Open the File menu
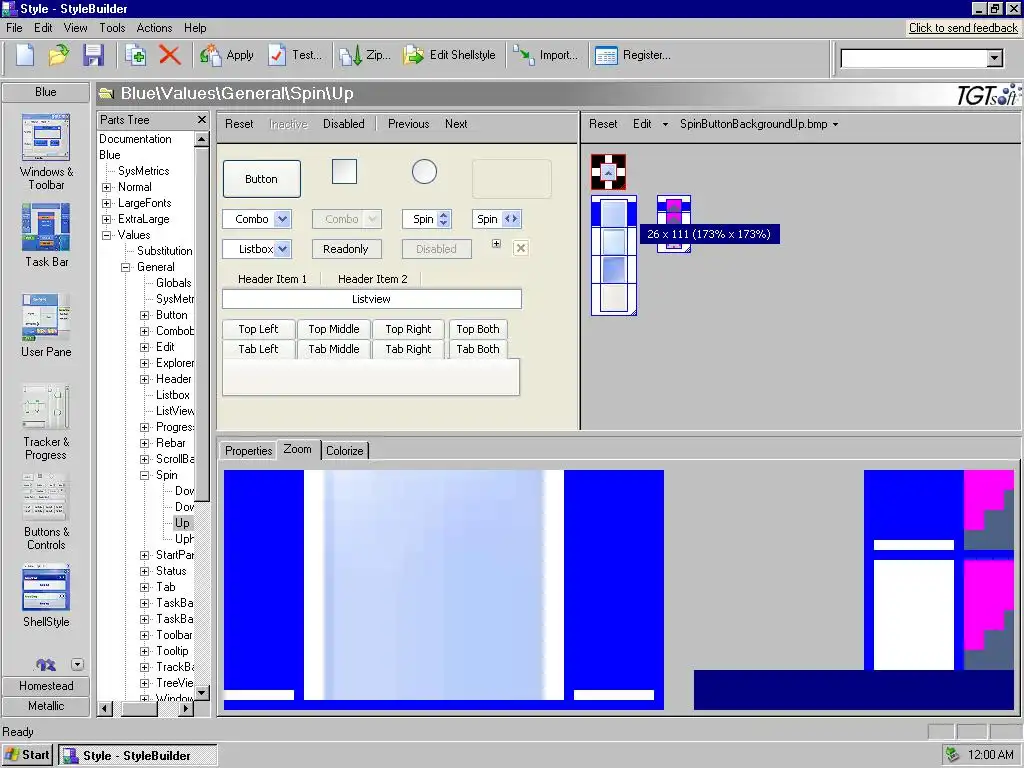Viewport: 1024px width, 768px height. tap(14, 28)
